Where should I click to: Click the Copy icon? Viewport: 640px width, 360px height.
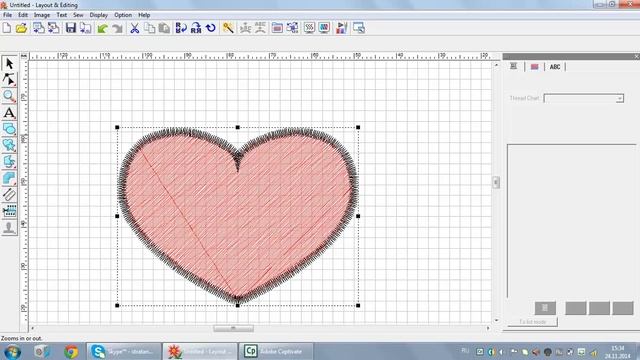point(149,28)
